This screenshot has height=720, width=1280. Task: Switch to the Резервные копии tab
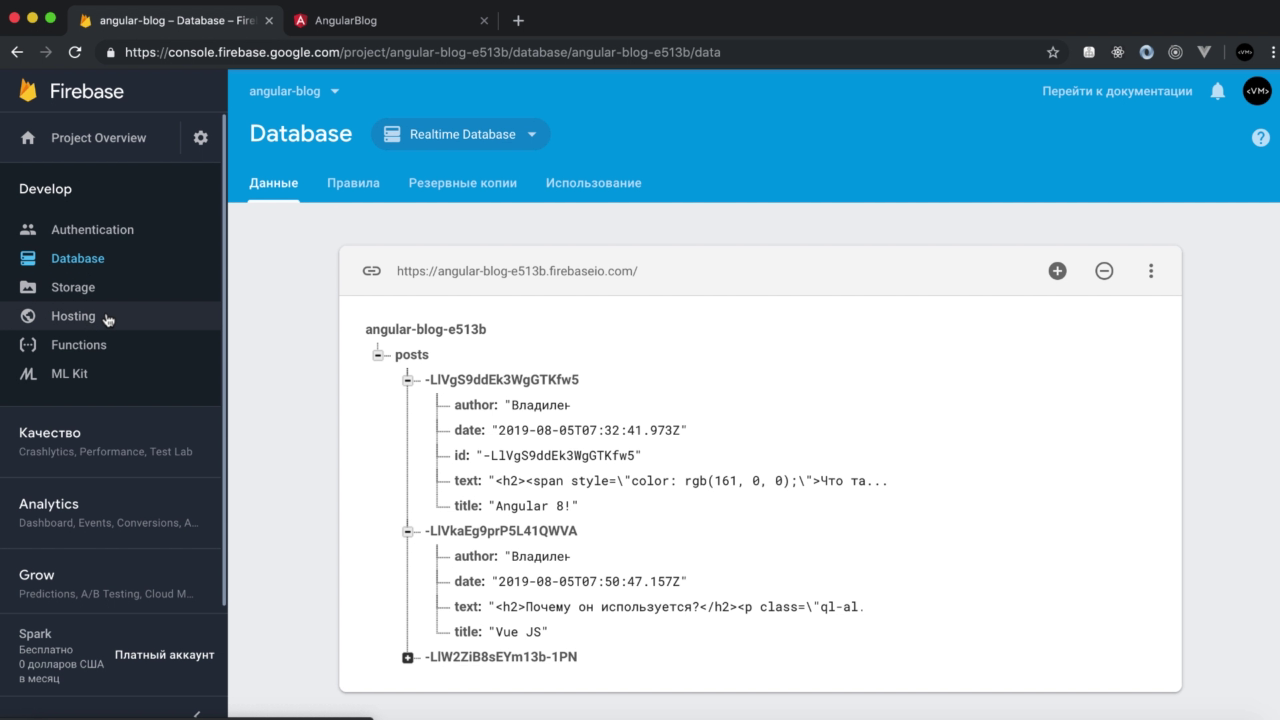pos(463,183)
